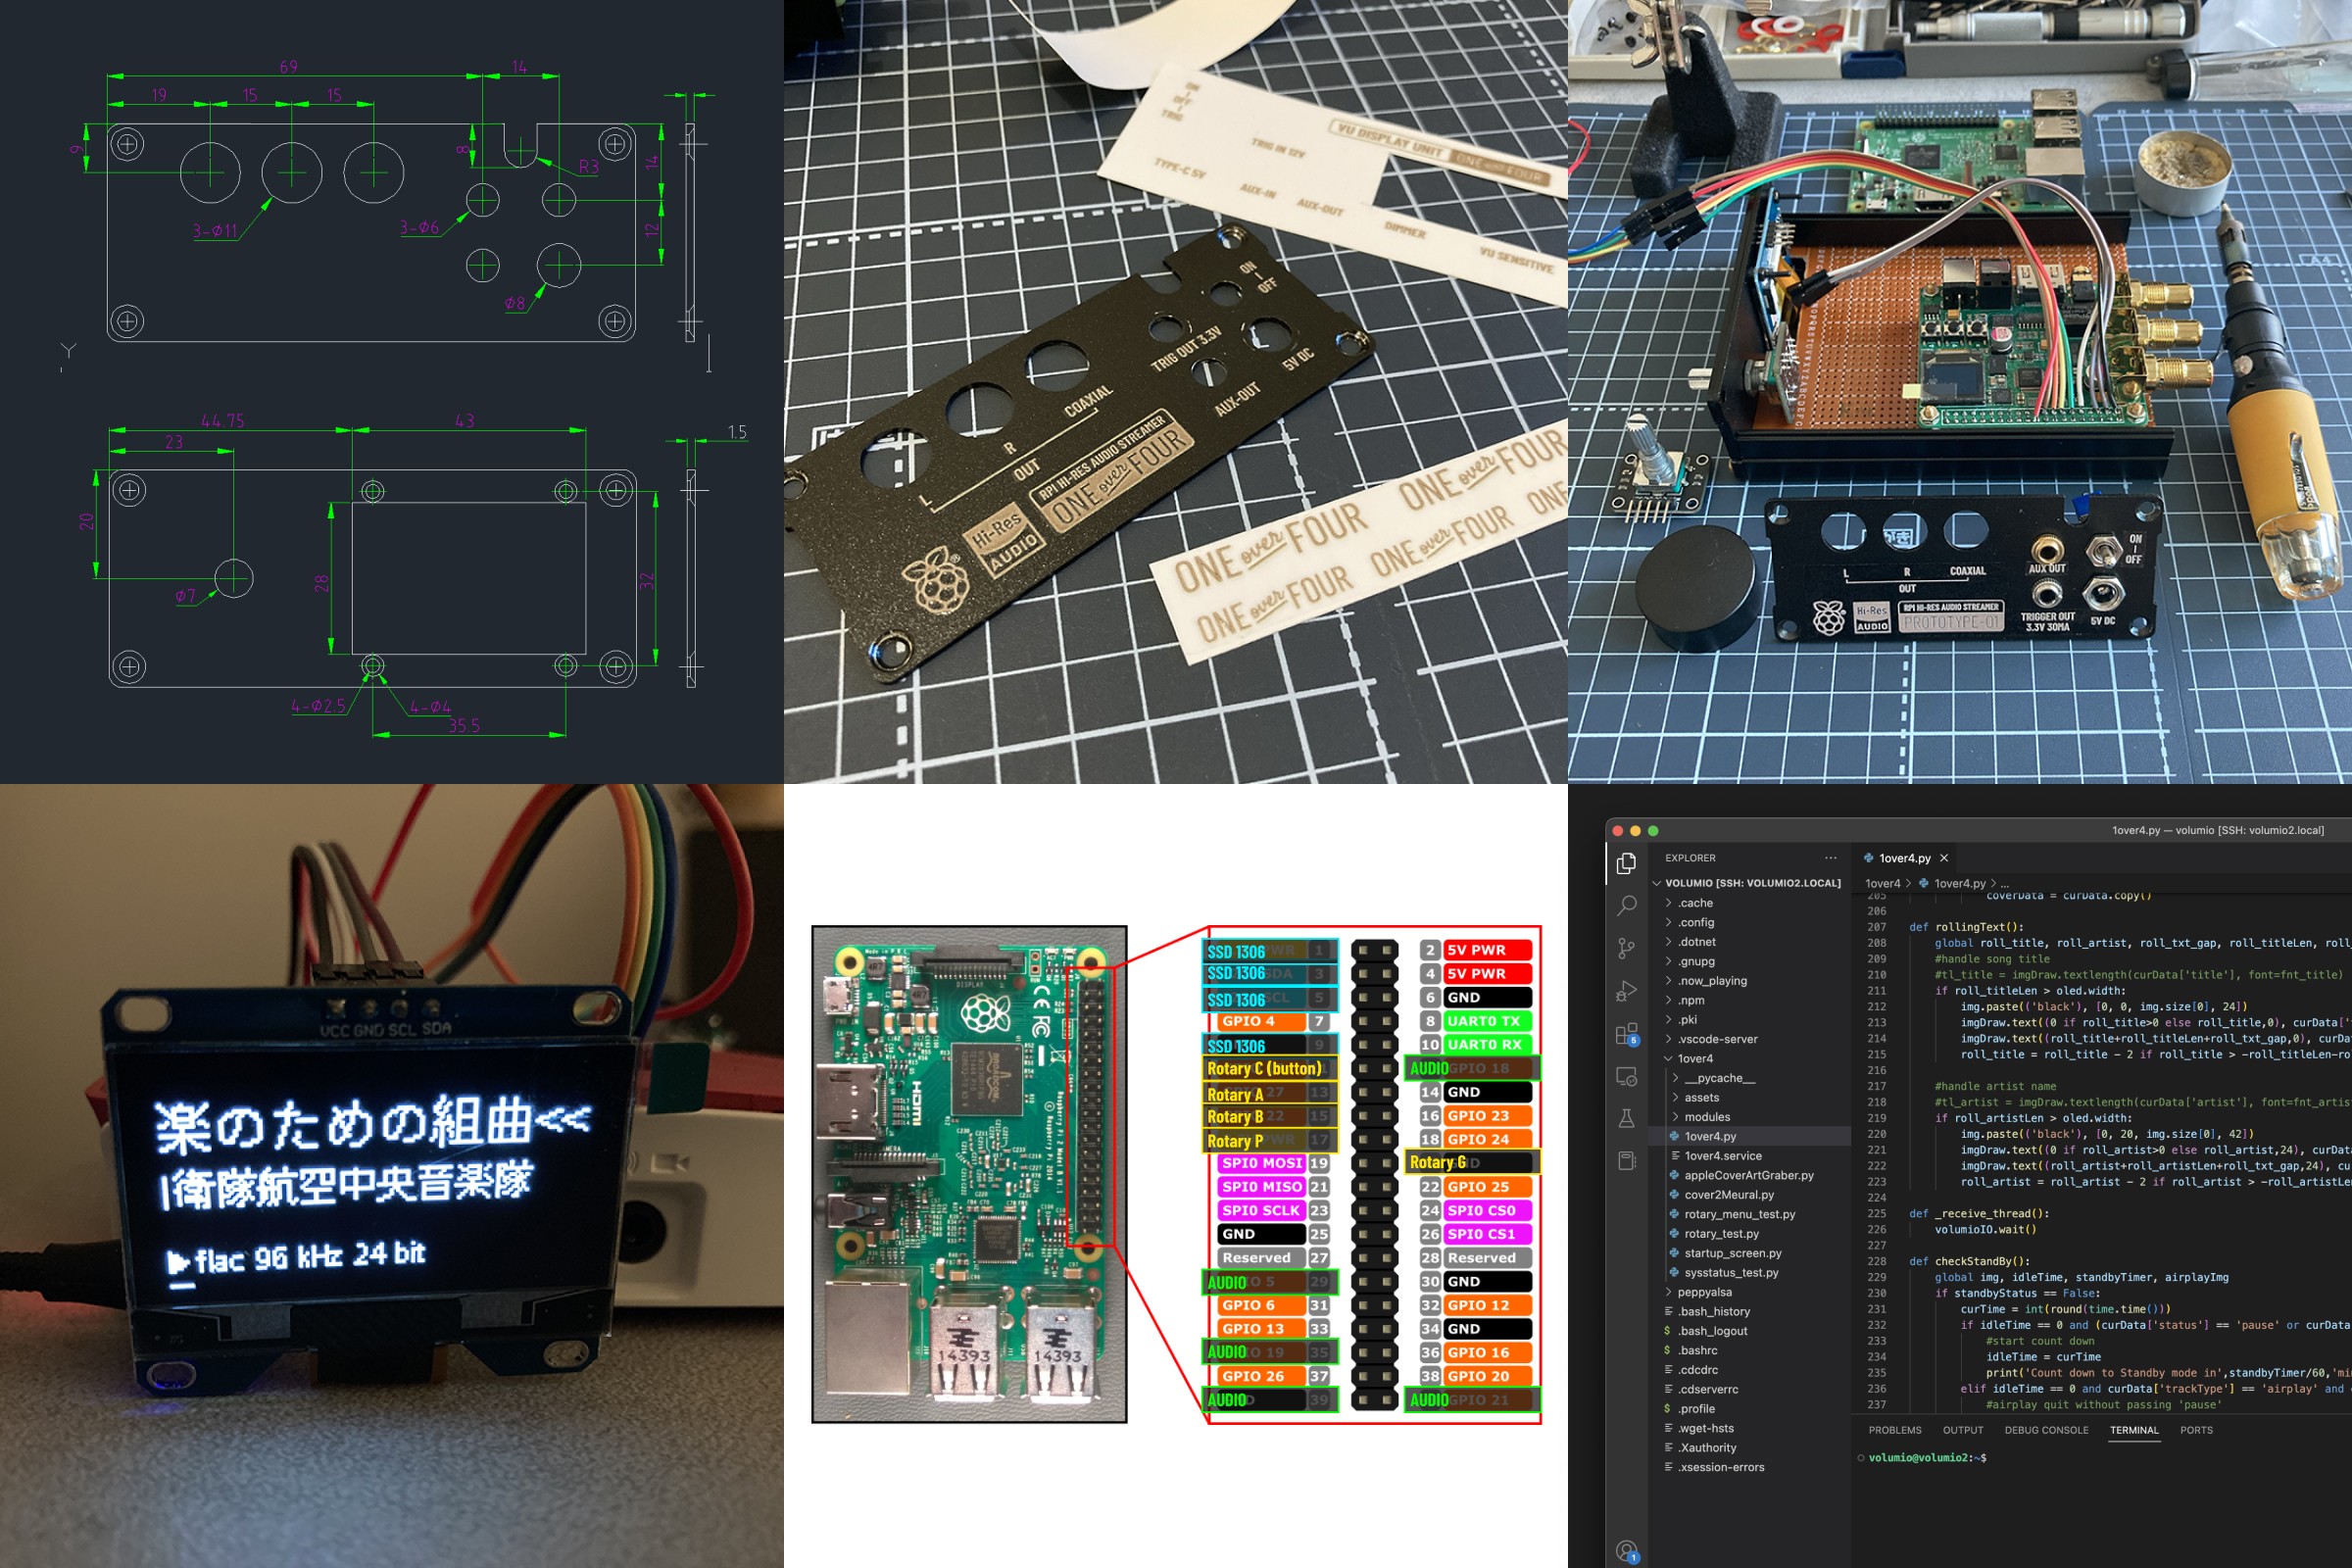Click the Accounts icon at bottom
Viewport: 2352px width, 1568px height.
coord(1627,1551)
